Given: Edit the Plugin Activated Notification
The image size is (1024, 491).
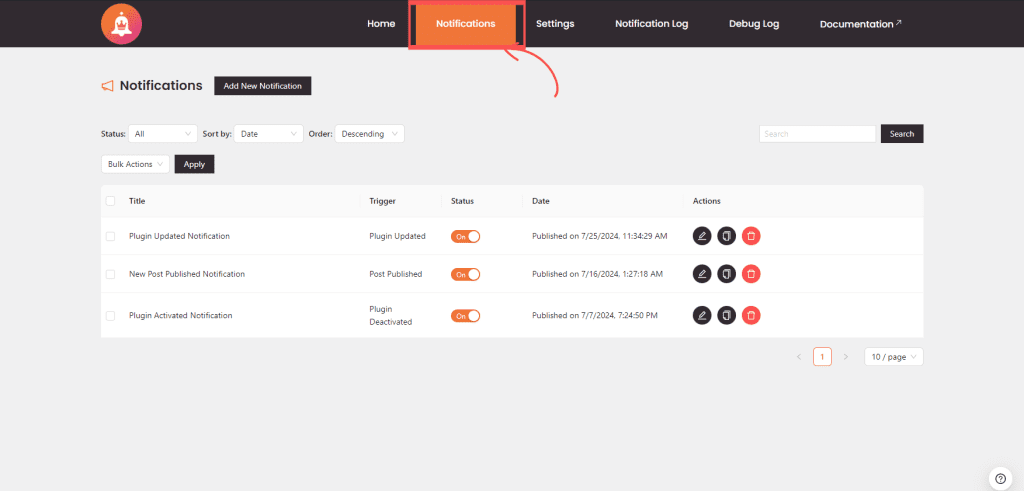Looking at the screenshot, I should click(x=702, y=315).
